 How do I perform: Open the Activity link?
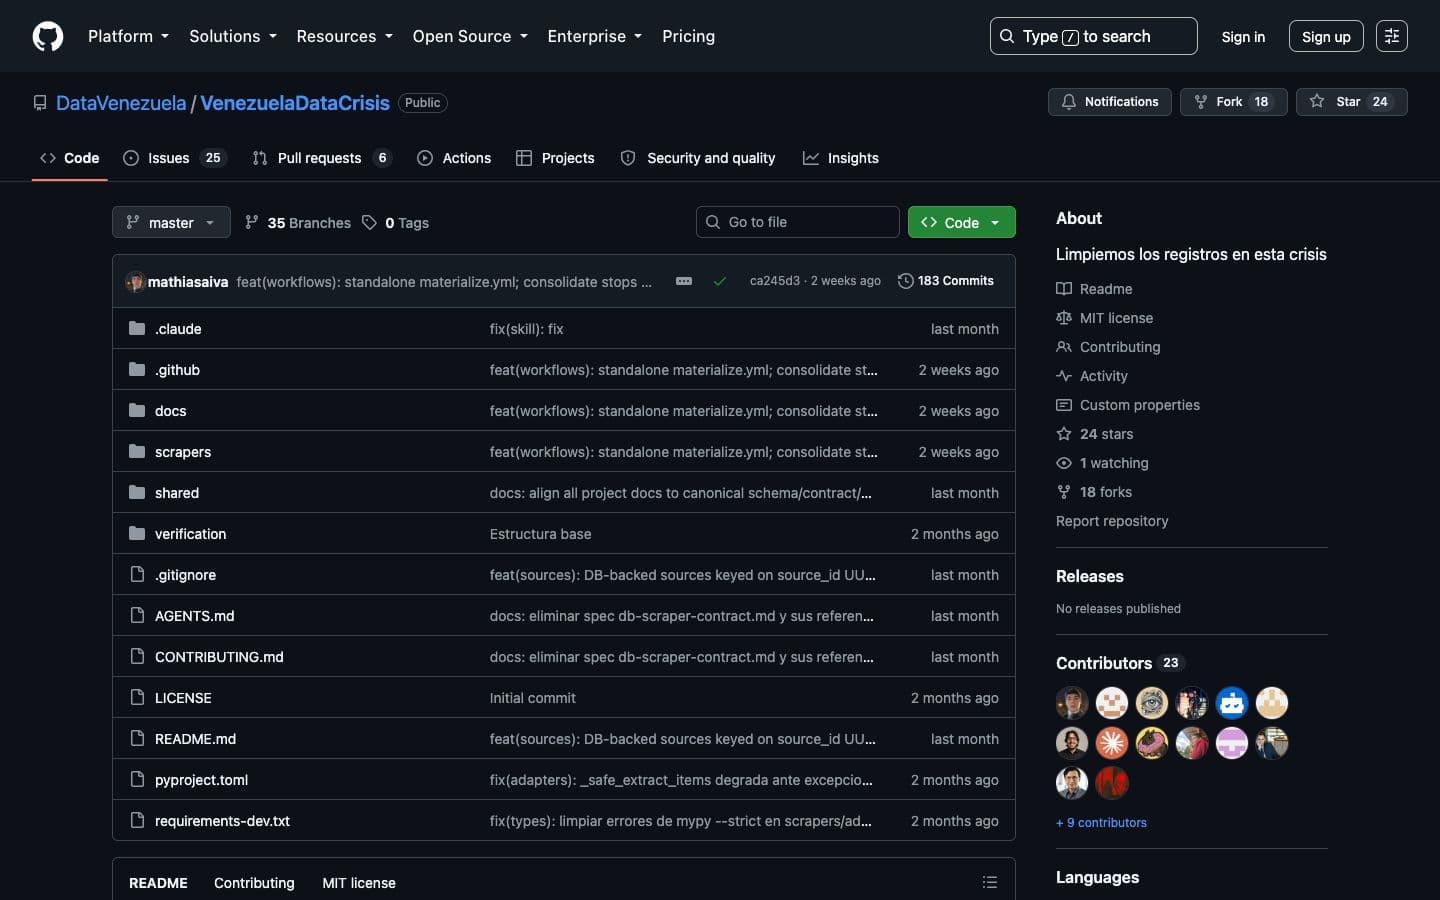click(x=1092, y=376)
